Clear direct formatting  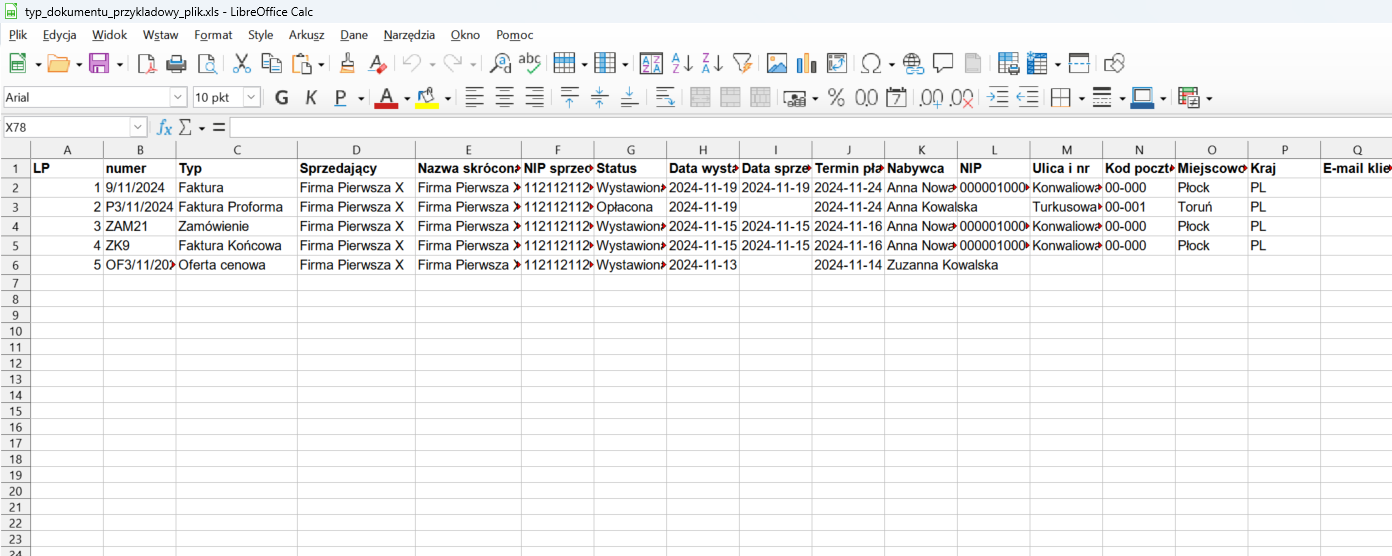[377, 64]
